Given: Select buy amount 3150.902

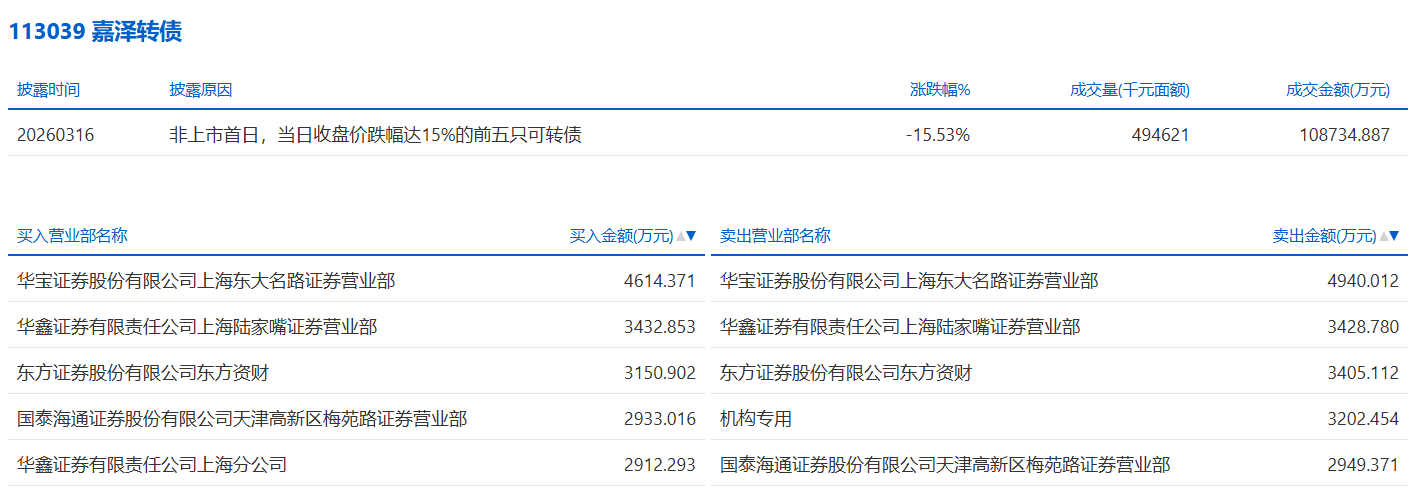Looking at the screenshot, I should (659, 373).
